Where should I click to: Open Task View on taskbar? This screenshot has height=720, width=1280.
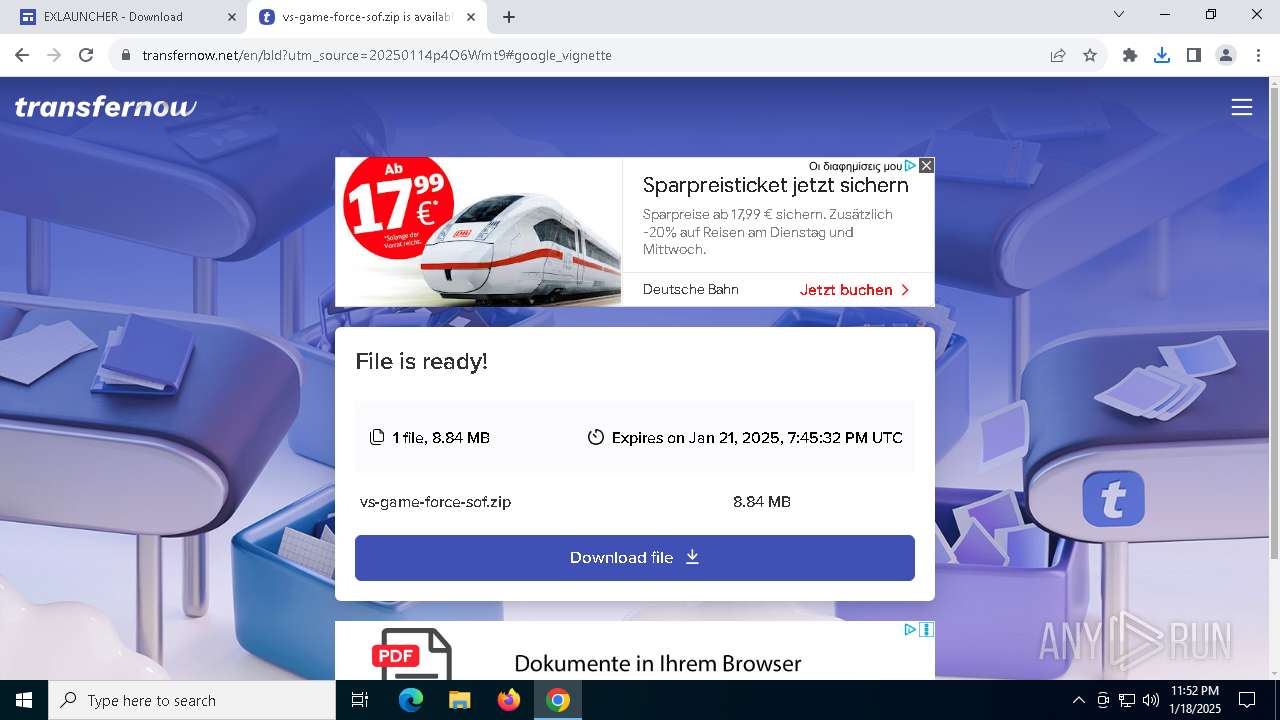coord(360,700)
